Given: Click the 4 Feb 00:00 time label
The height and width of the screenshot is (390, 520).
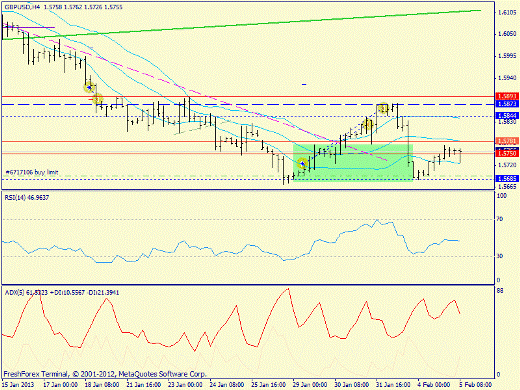Looking at the screenshot, I should [434, 385].
